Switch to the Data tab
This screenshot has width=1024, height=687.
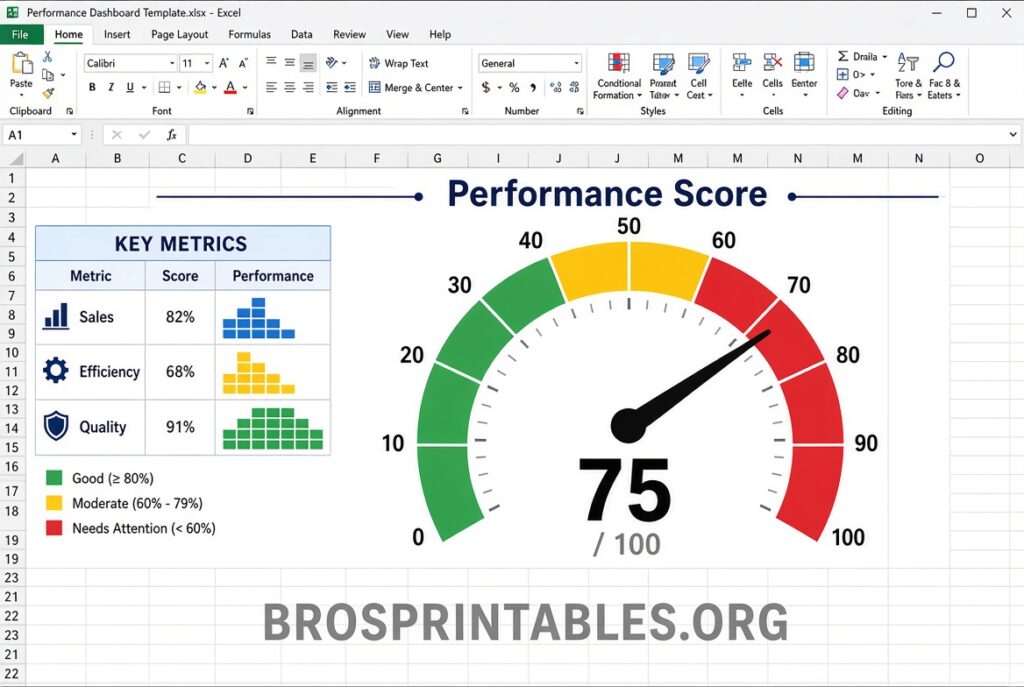point(302,35)
